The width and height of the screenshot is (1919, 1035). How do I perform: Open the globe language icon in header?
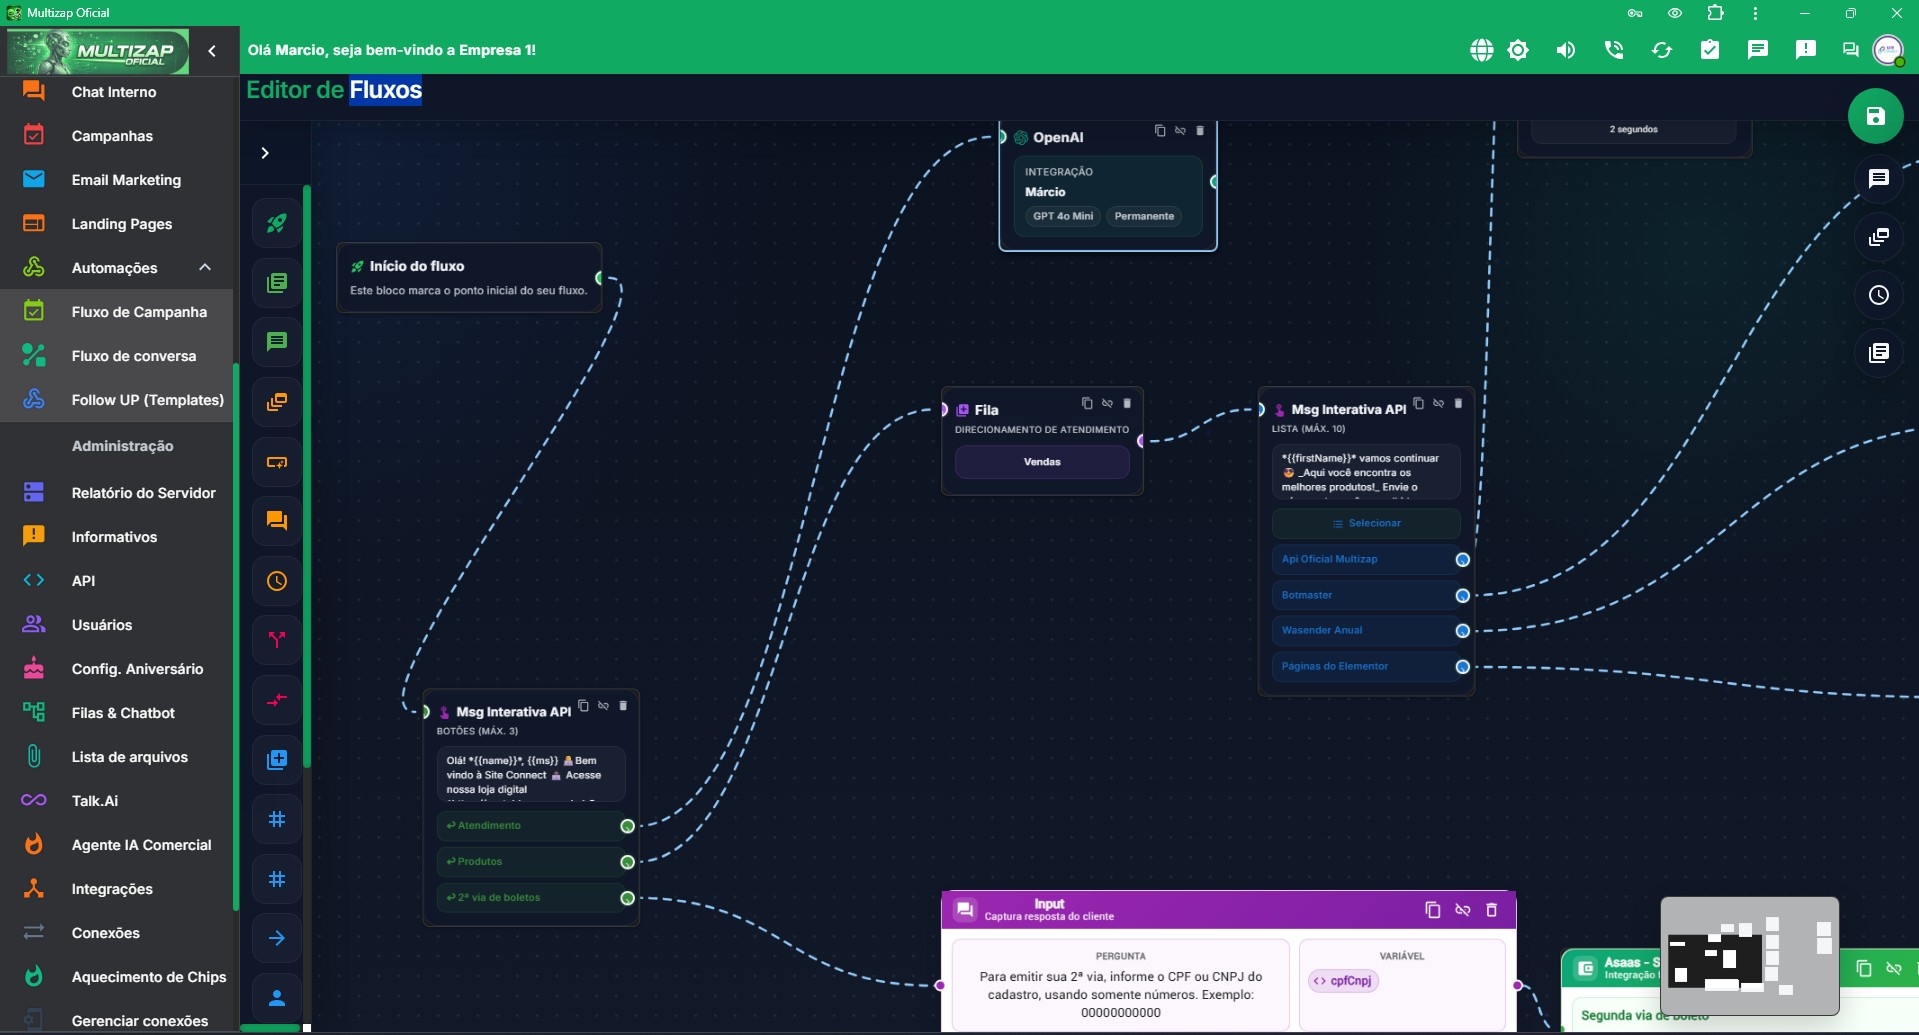tap(1481, 50)
